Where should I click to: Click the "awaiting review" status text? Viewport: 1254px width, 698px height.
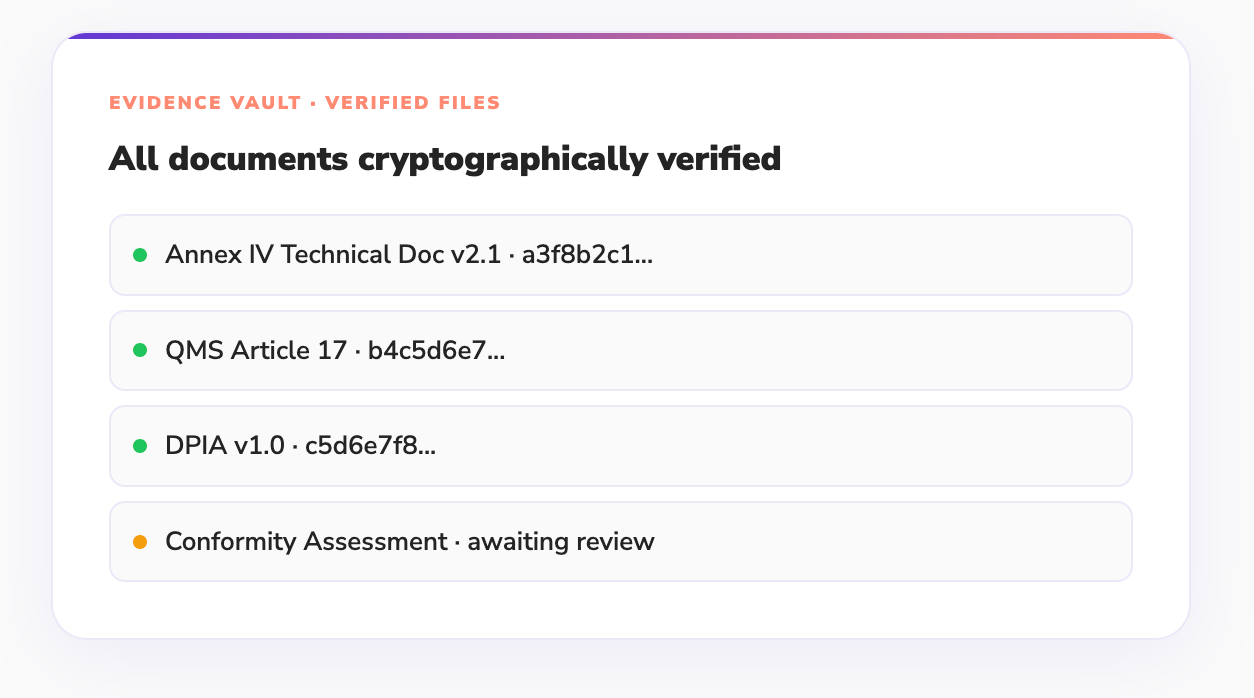[x=561, y=542]
